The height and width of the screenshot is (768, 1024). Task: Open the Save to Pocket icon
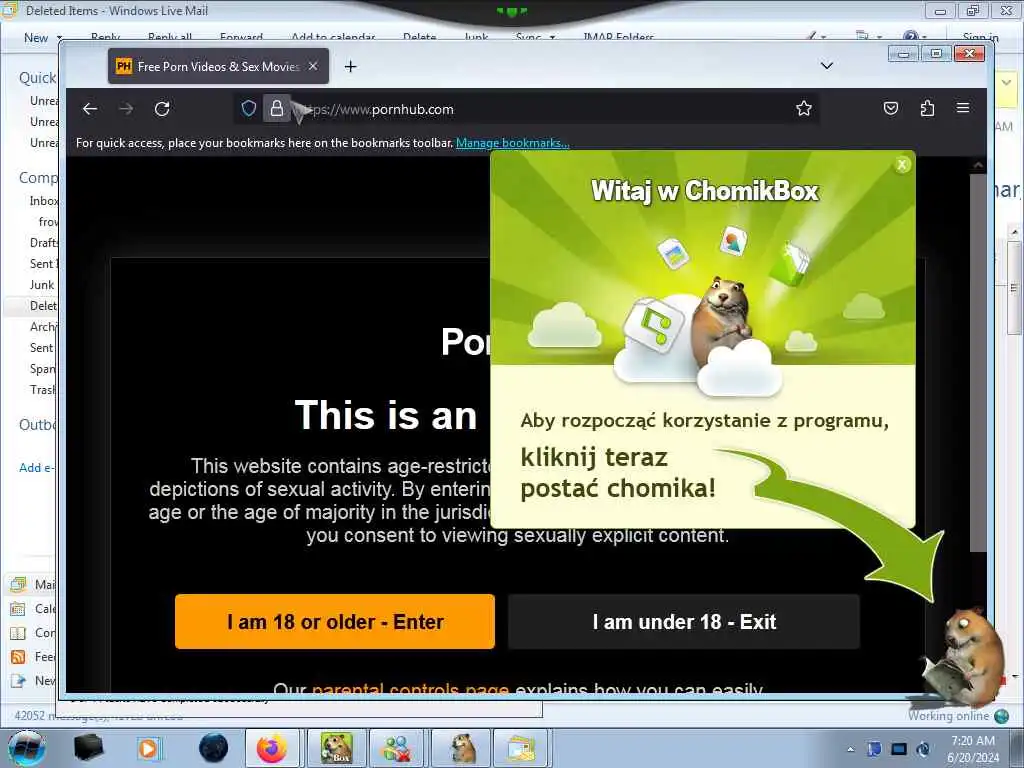(891, 108)
